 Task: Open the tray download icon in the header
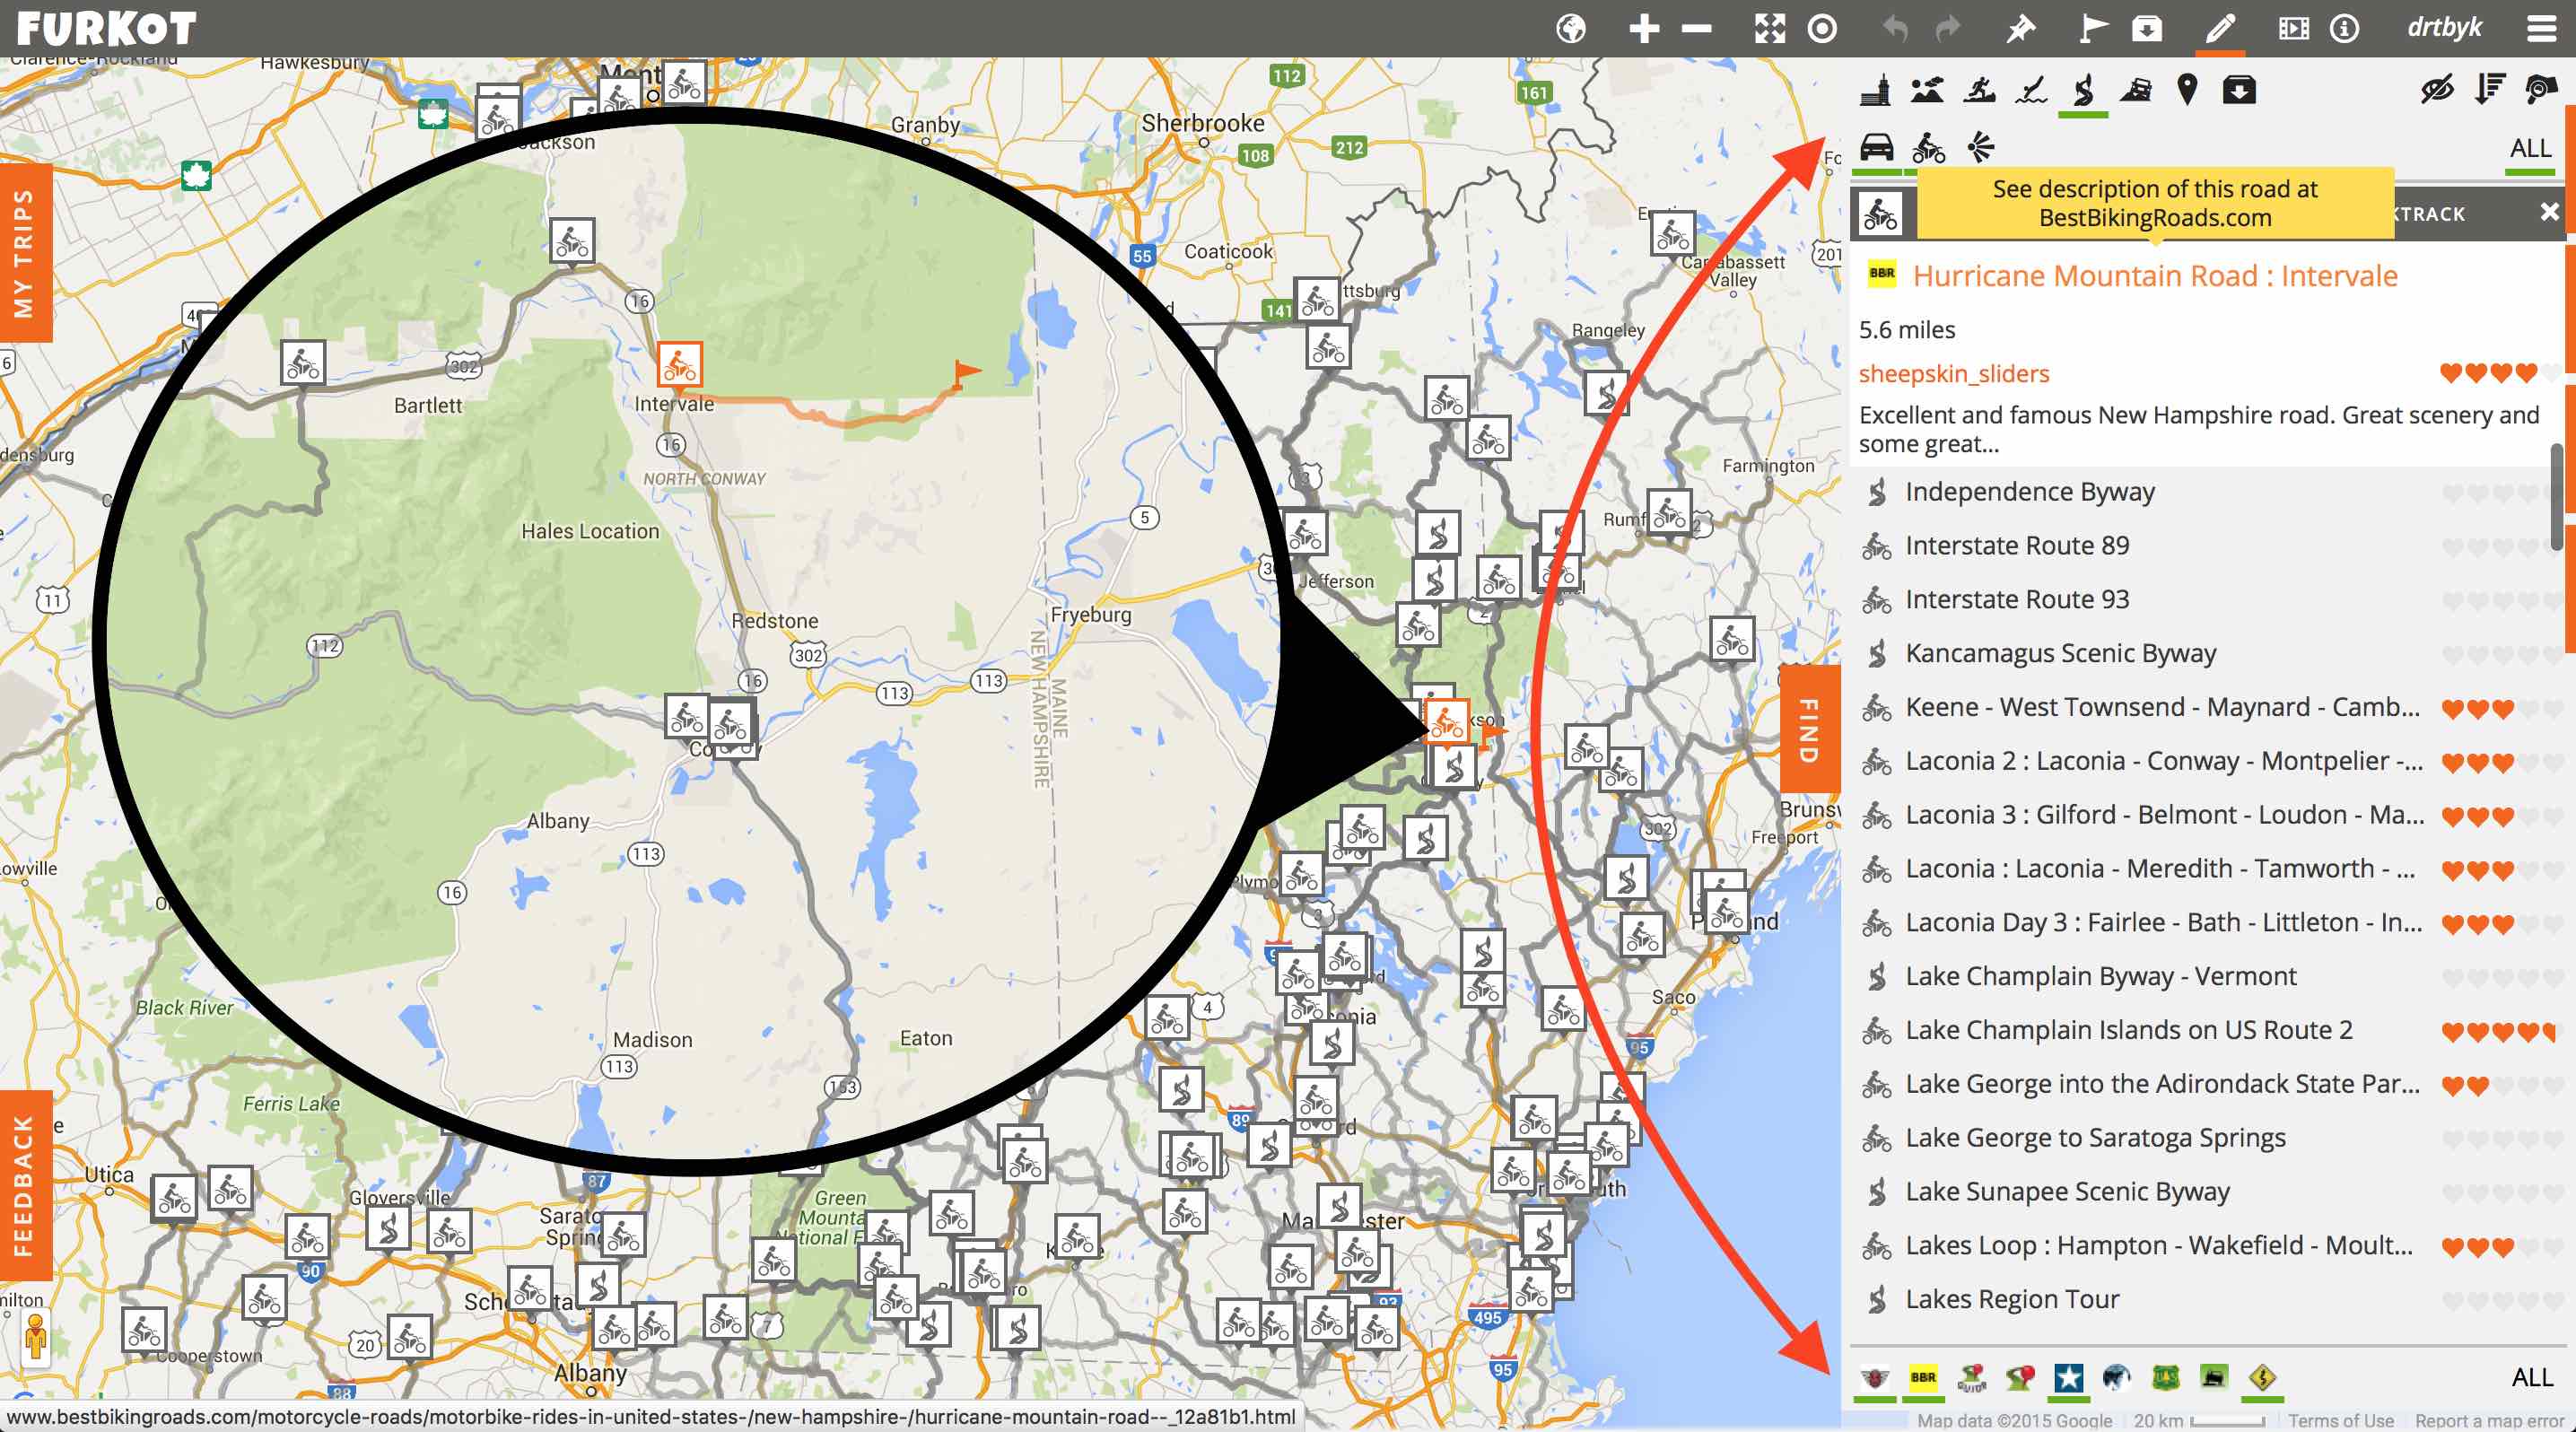coord(2146,29)
